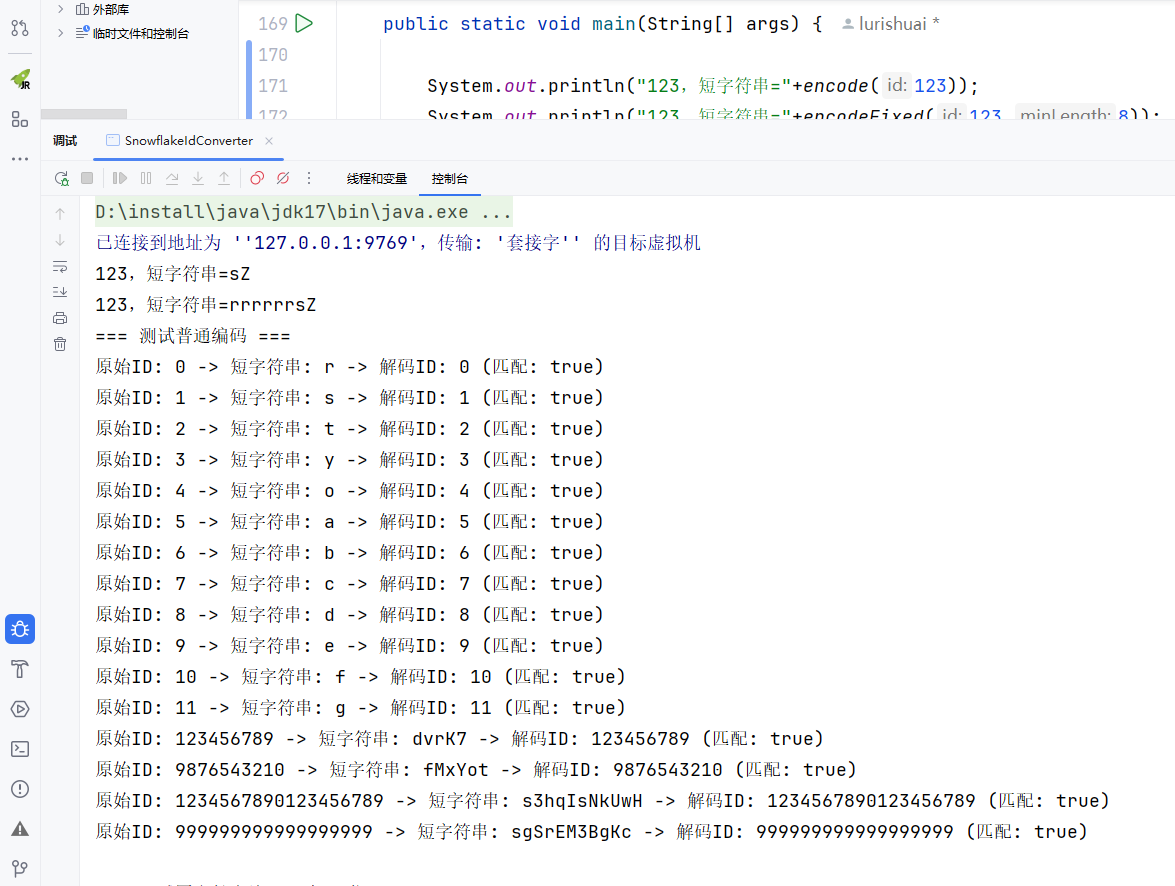Print the console output
1175x886 pixels.
tap(60, 318)
